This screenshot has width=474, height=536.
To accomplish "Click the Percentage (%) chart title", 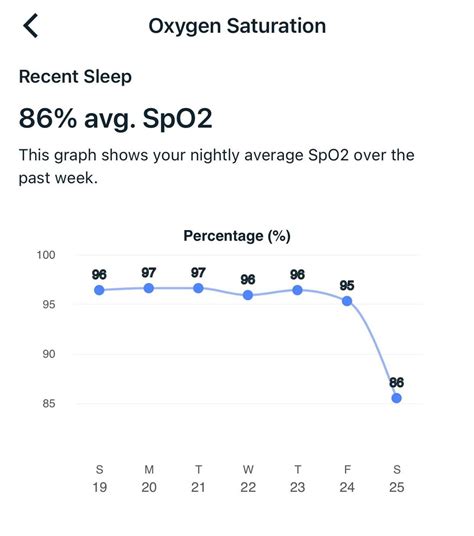I will (237, 236).
